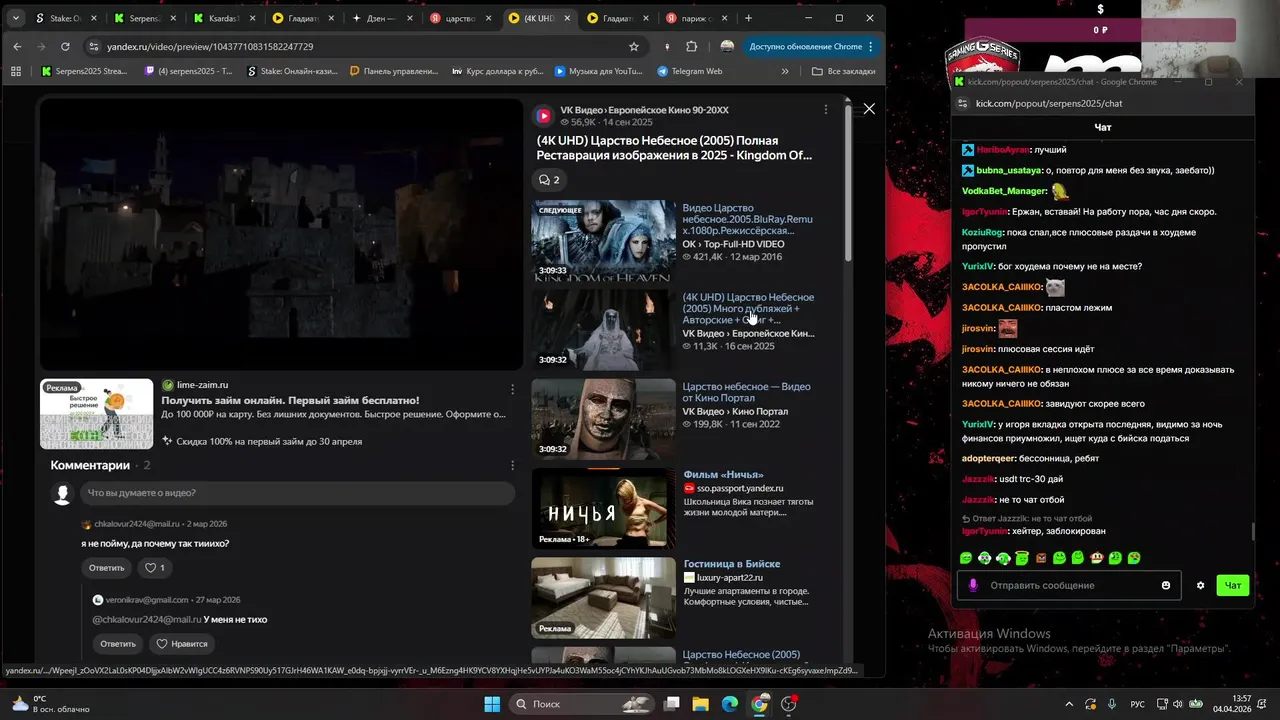Open lime-zaim.ru ad heading Получить займ онлайн

290,400
